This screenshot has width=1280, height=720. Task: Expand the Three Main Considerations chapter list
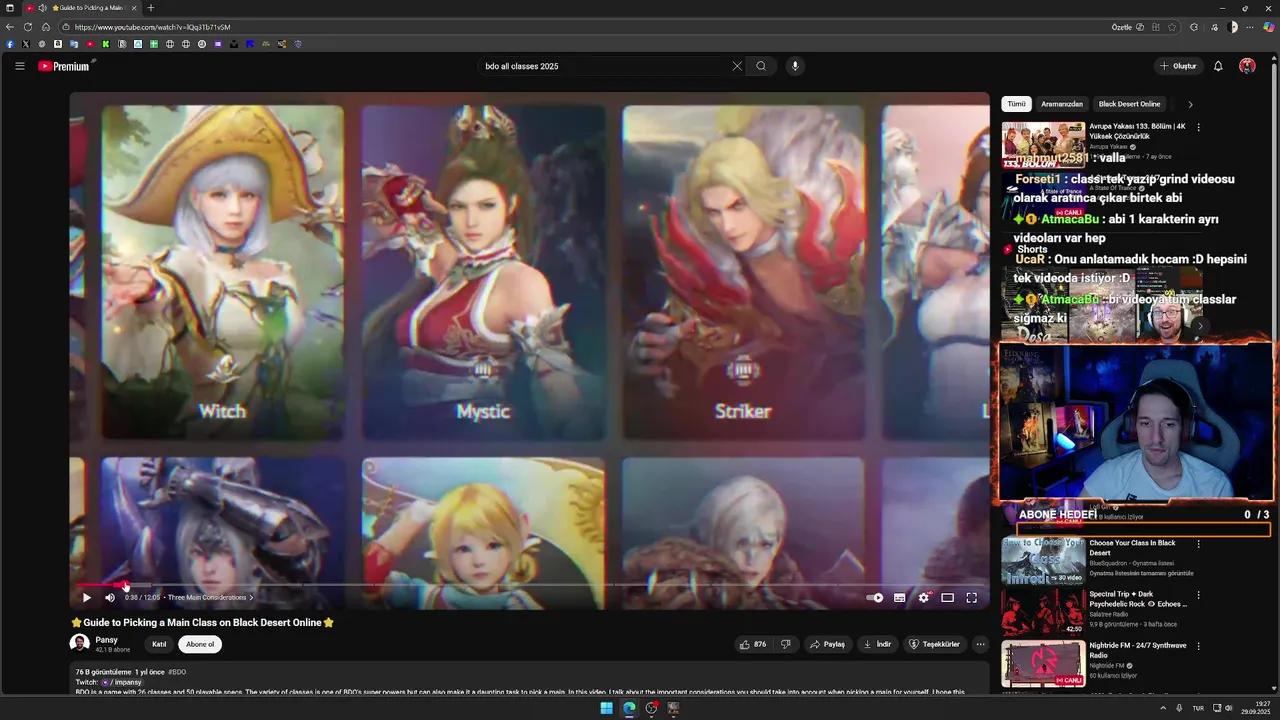tap(210, 598)
